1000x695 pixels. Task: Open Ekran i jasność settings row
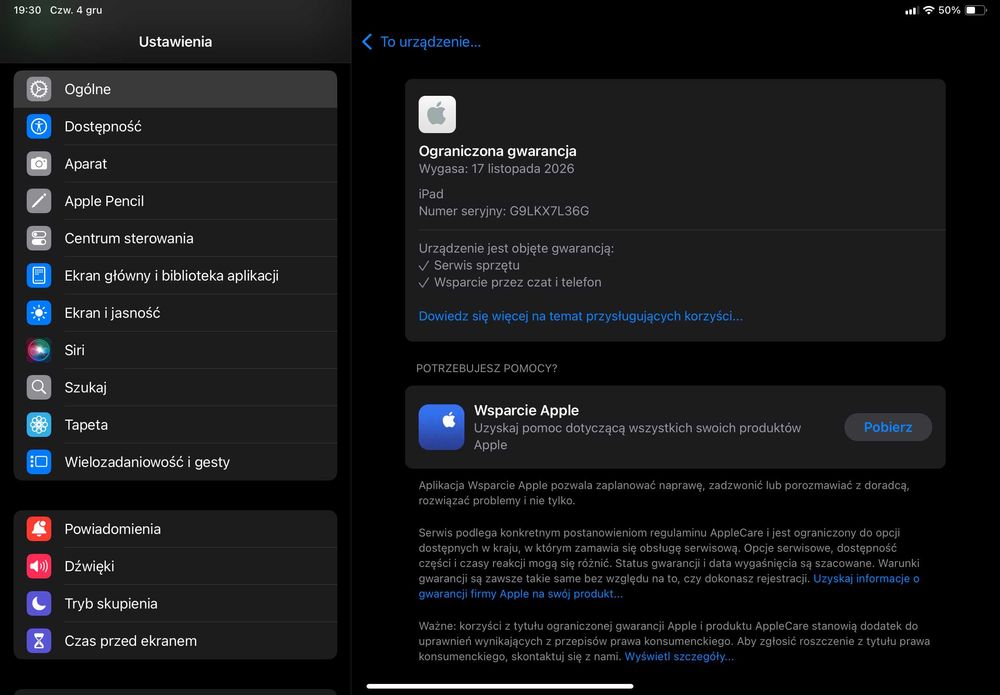175,313
